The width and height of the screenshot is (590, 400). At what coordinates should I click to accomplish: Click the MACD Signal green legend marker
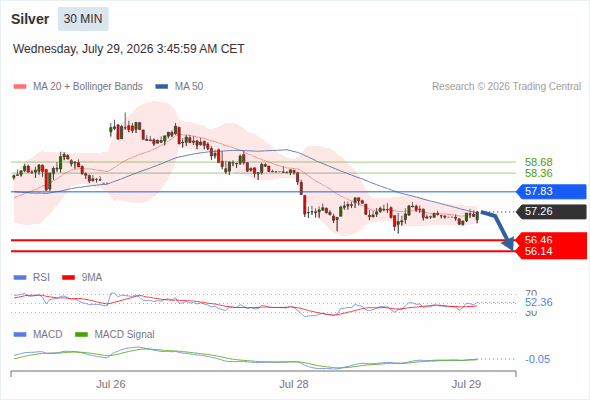pyautogui.click(x=82, y=335)
